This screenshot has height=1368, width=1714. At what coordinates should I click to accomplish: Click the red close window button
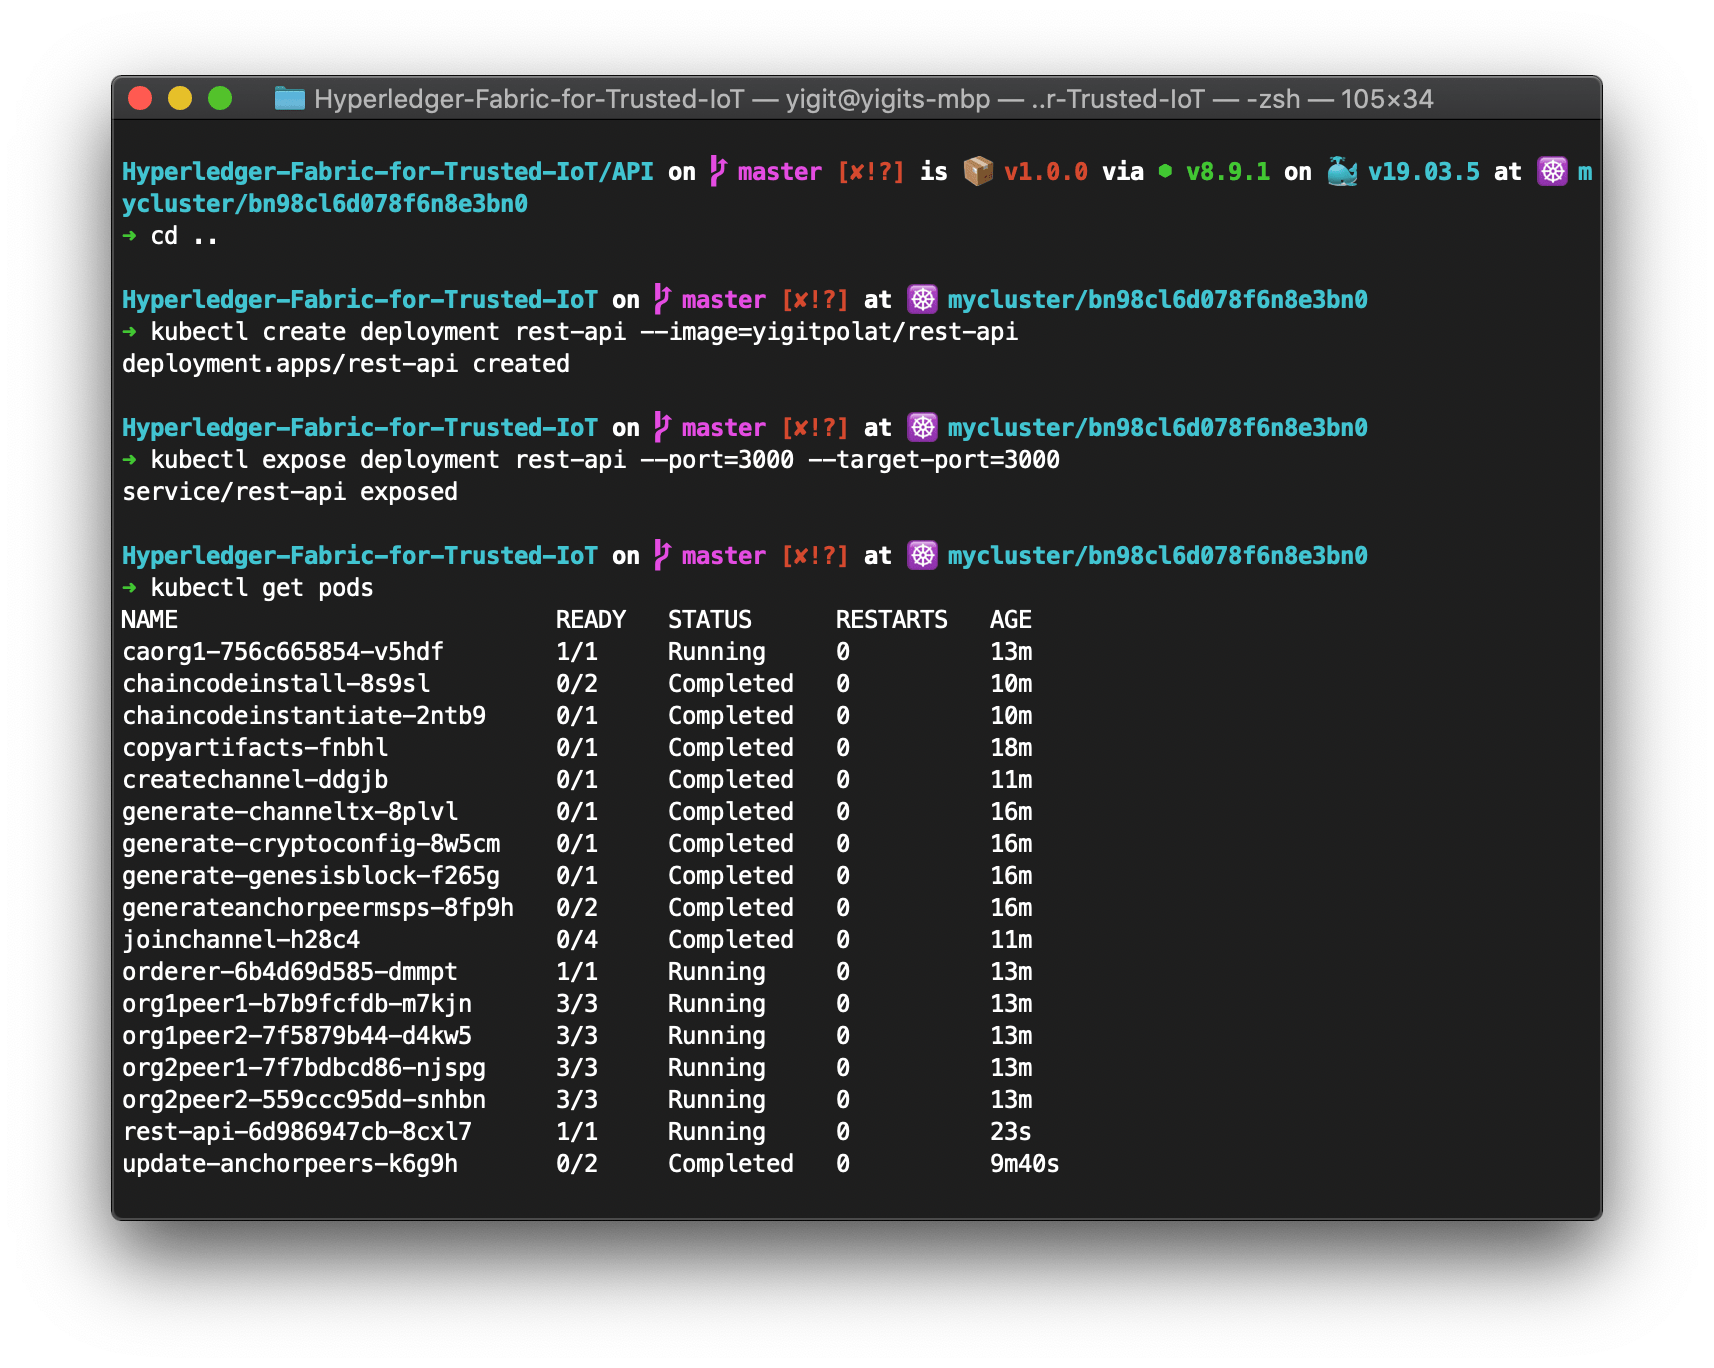(x=140, y=98)
